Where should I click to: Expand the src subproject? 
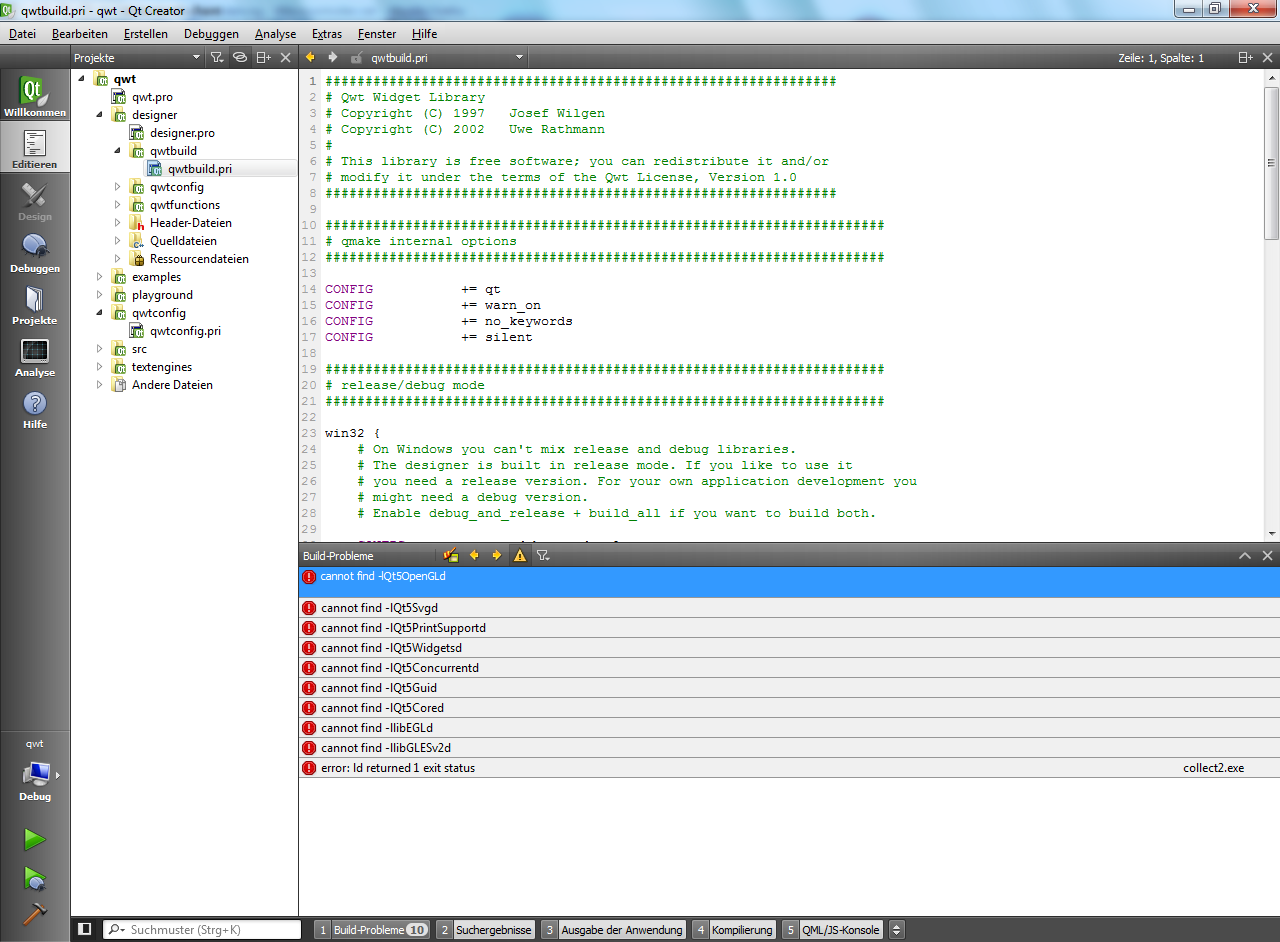pyautogui.click(x=98, y=349)
